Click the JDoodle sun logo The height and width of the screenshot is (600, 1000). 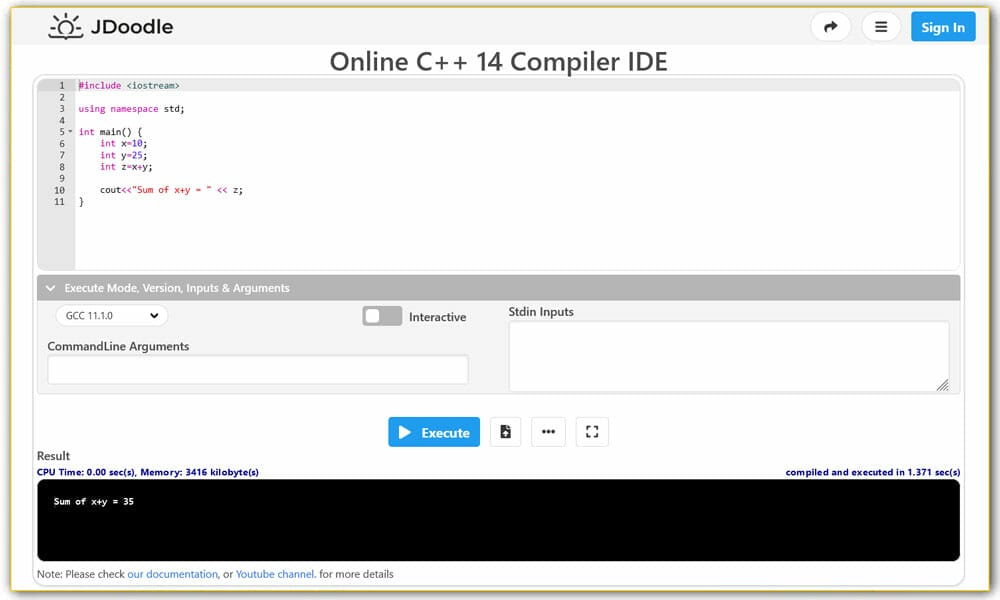(64, 26)
